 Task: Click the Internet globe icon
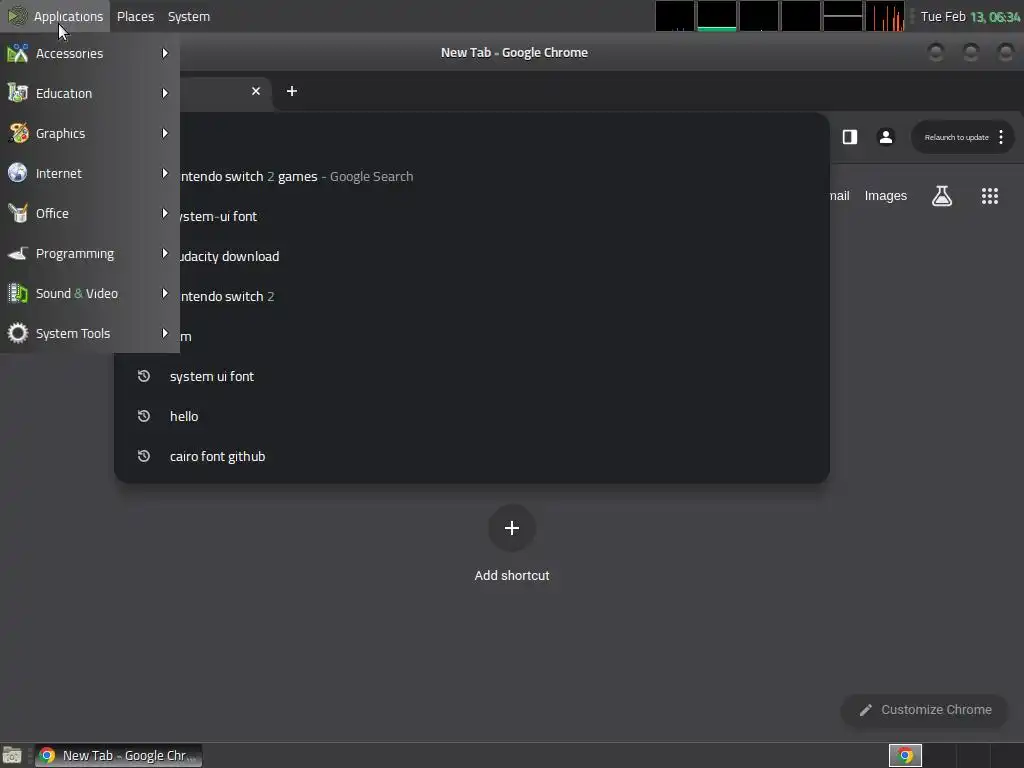(x=18, y=172)
